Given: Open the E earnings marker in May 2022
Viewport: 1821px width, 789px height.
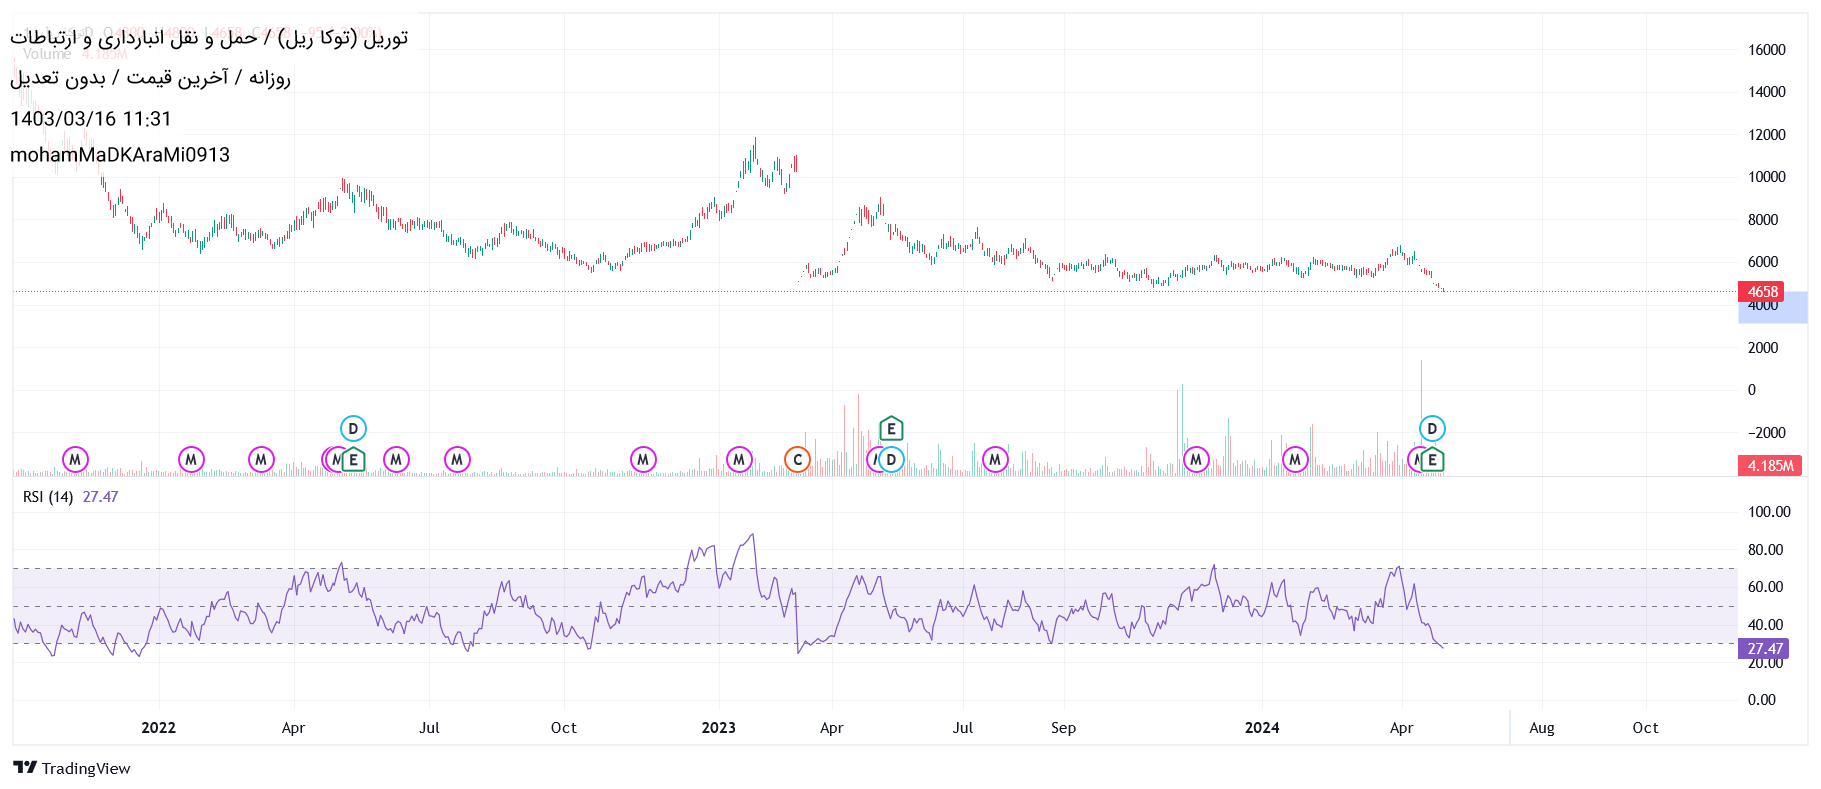Looking at the screenshot, I should (353, 460).
